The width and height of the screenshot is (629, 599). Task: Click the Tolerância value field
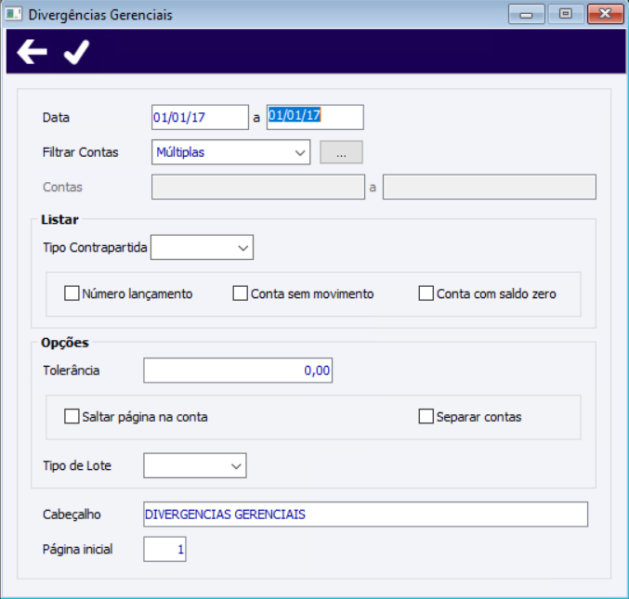click(x=238, y=370)
